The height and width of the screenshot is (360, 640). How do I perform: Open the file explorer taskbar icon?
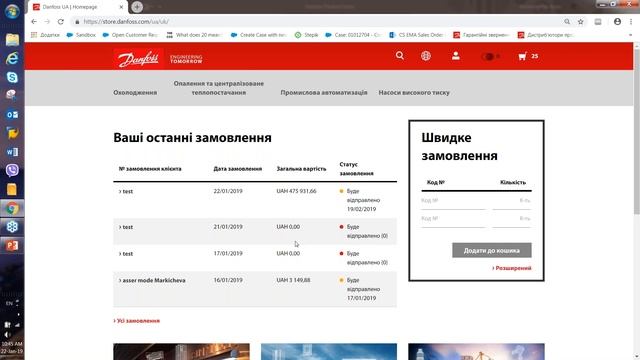tap(12, 40)
